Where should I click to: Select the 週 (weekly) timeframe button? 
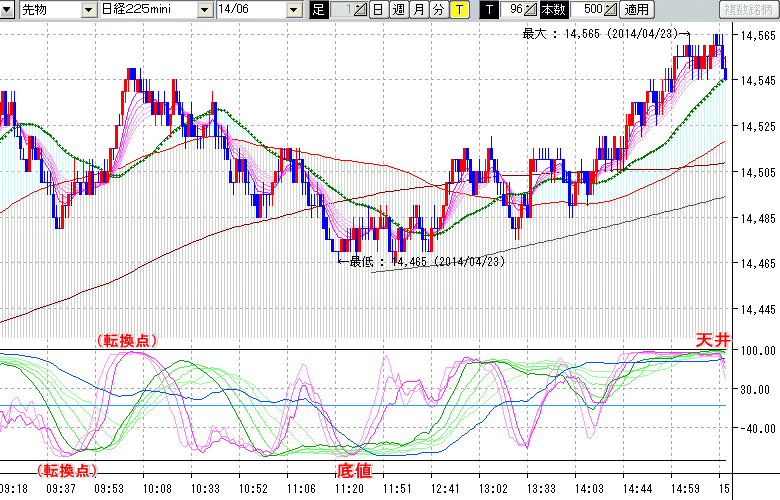[397, 10]
